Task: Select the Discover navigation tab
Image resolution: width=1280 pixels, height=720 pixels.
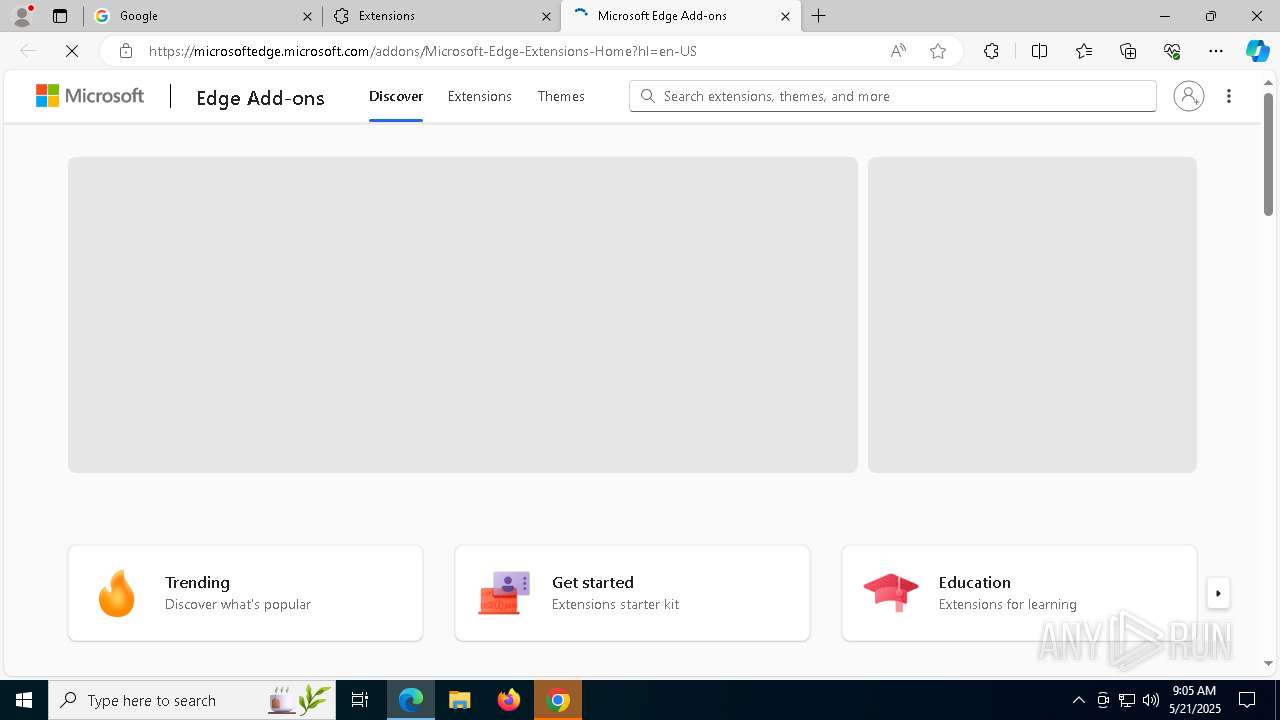Action: (x=396, y=96)
